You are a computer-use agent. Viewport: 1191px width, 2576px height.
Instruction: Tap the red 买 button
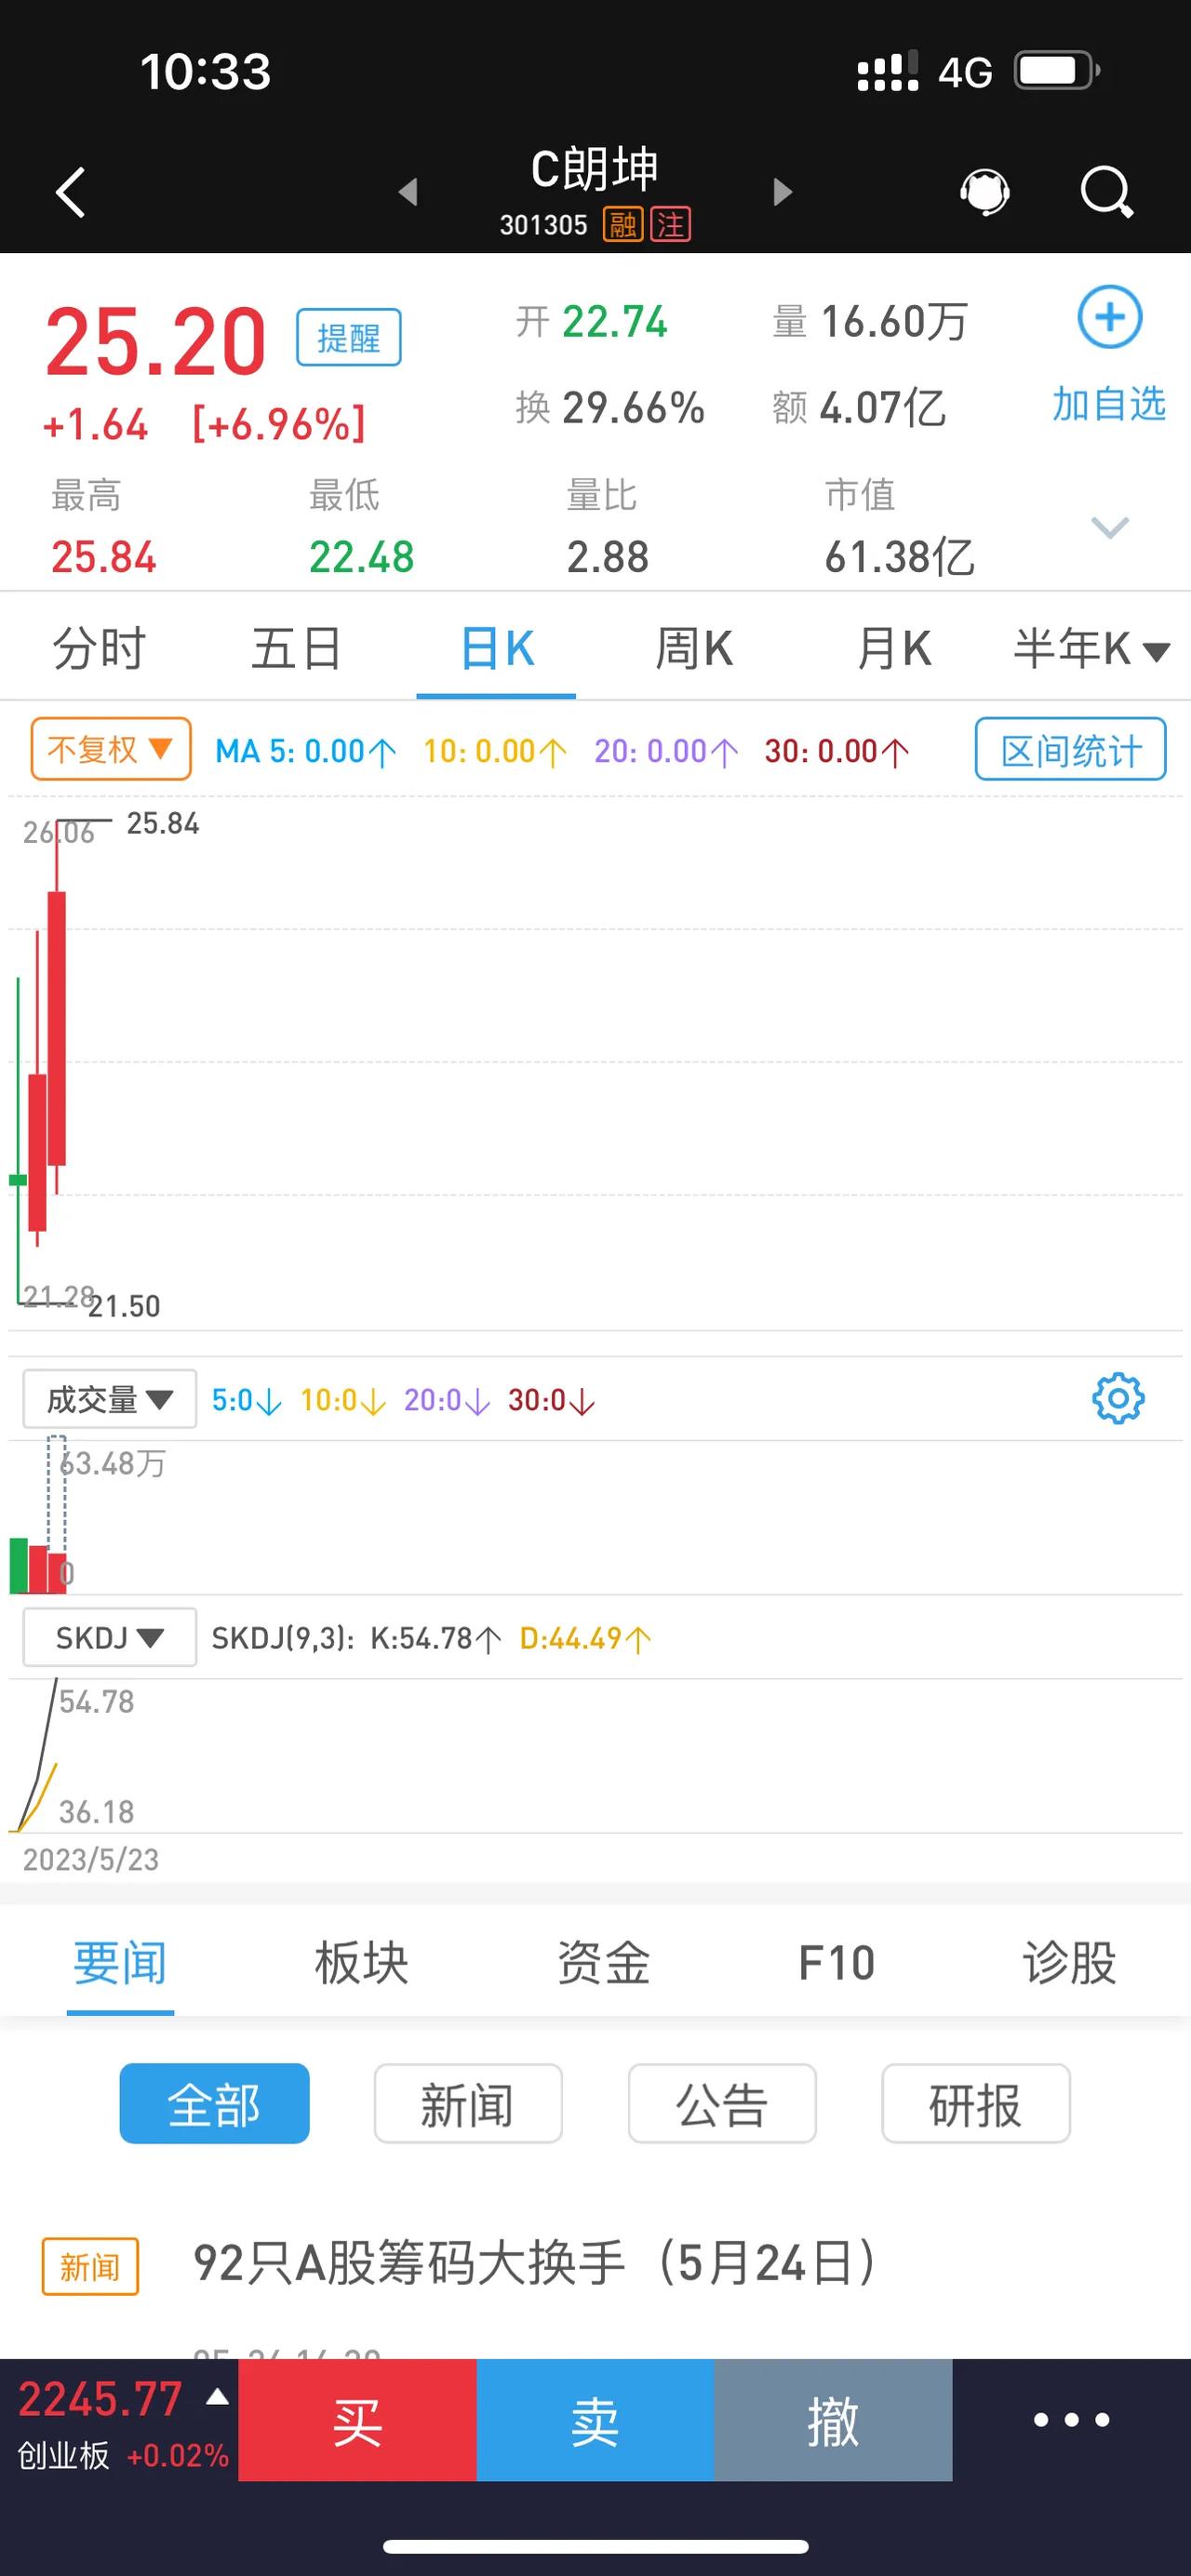(357, 2420)
